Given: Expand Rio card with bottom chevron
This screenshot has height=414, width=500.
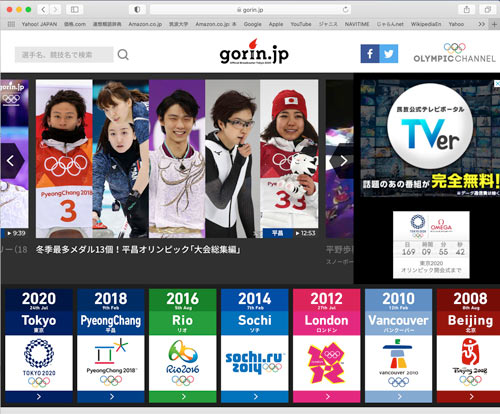Looking at the screenshot, I should pos(183,397).
